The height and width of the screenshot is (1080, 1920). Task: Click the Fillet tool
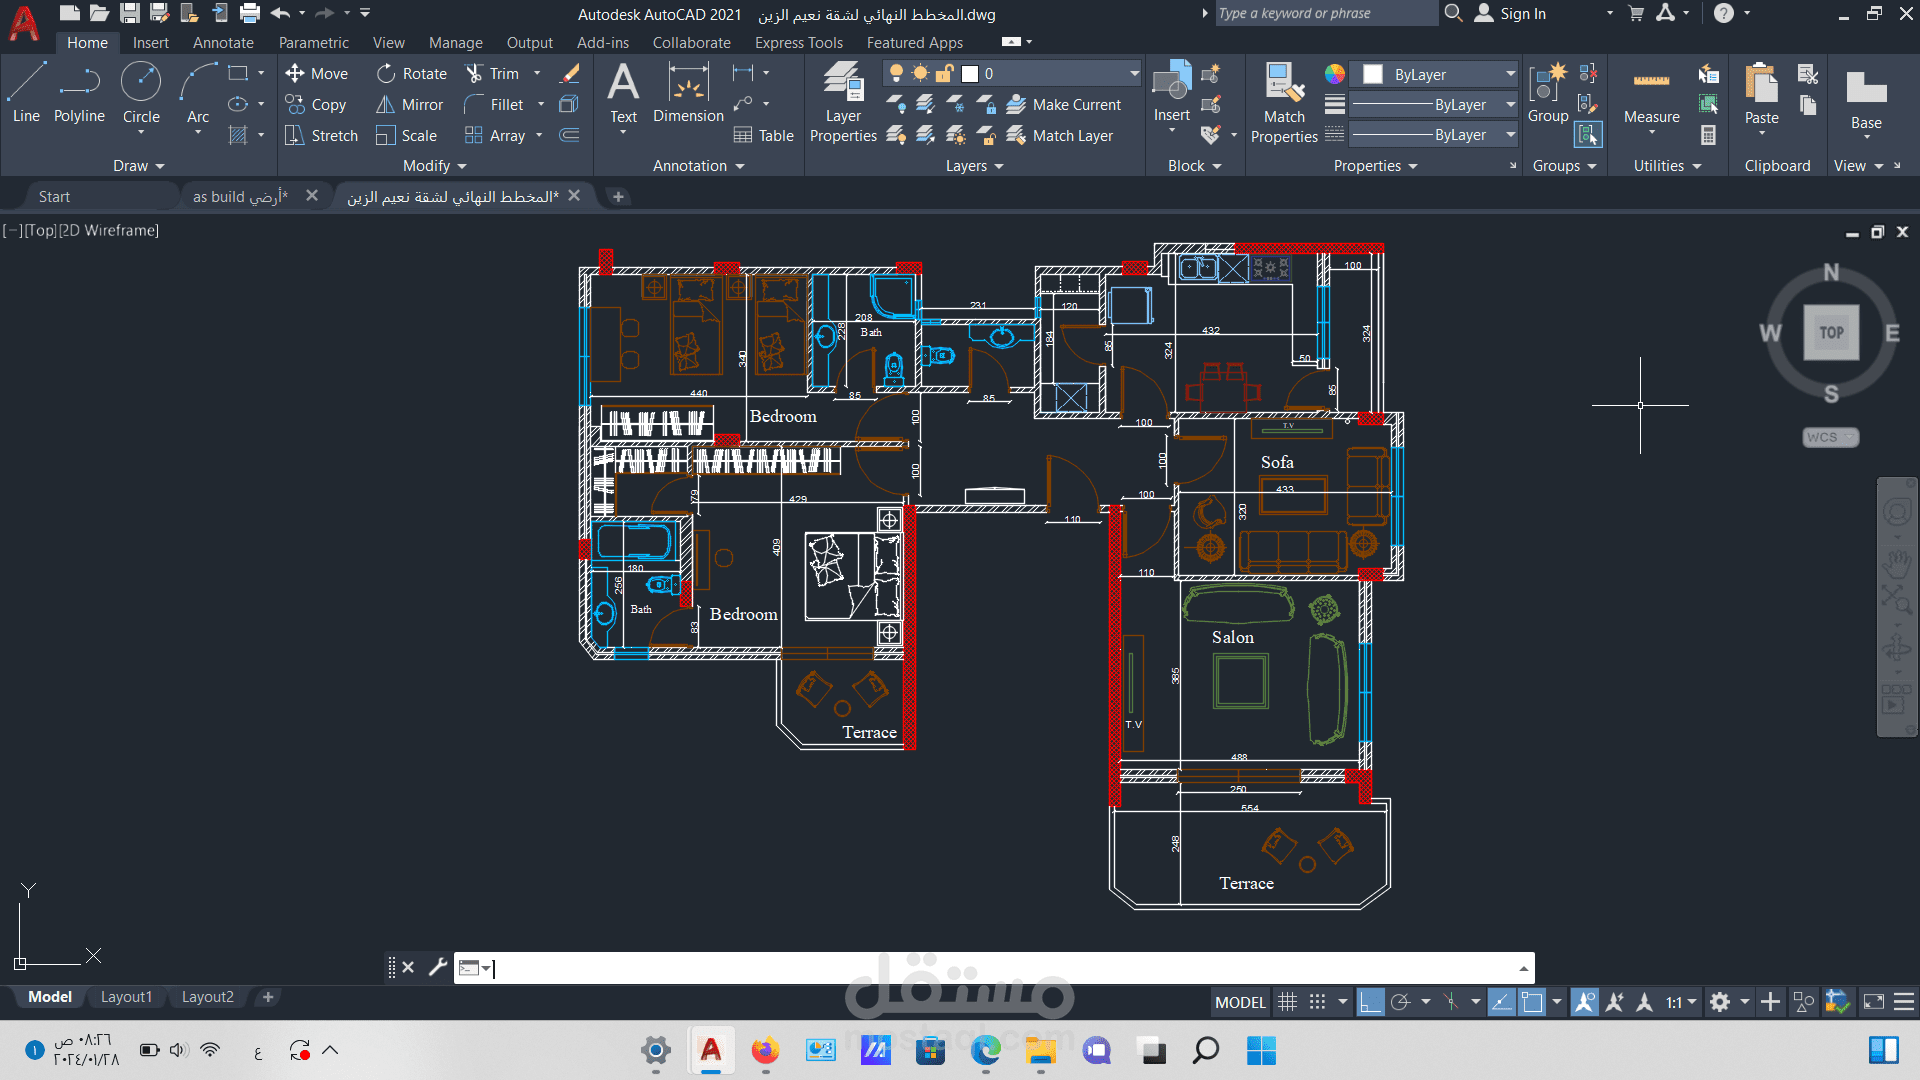point(494,105)
